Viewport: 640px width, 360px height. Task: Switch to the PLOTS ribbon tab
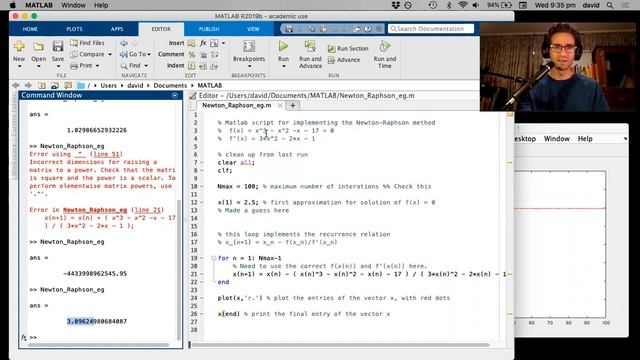(x=74, y=29)
